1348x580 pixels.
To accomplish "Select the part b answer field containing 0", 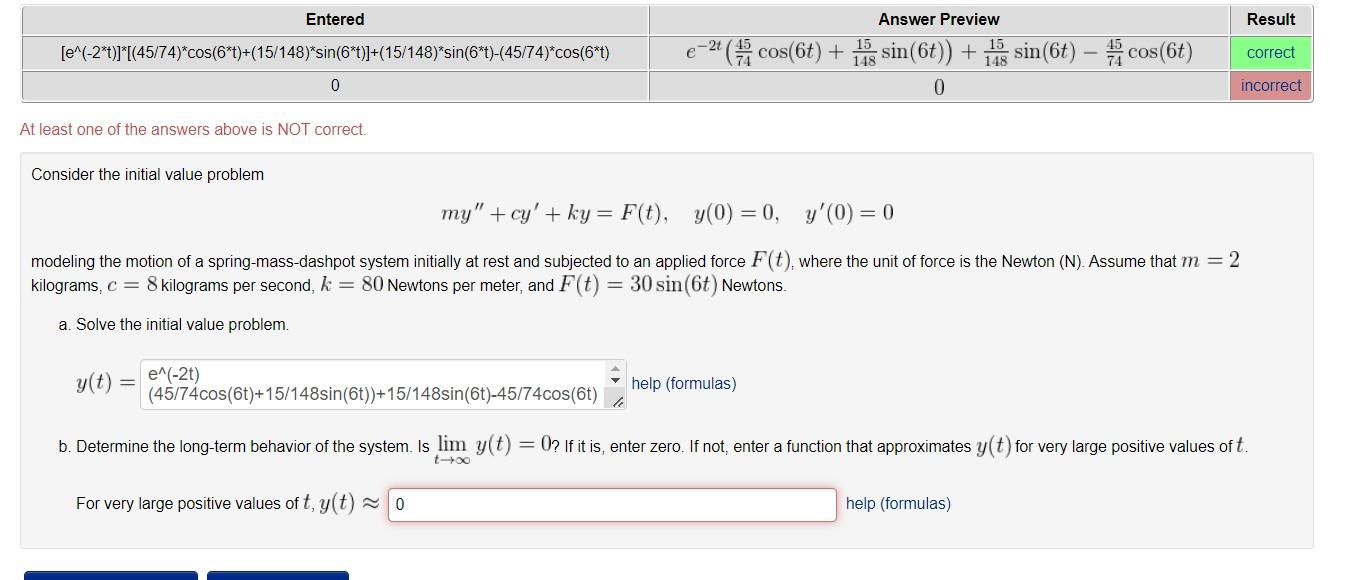I will pos(610,503).
